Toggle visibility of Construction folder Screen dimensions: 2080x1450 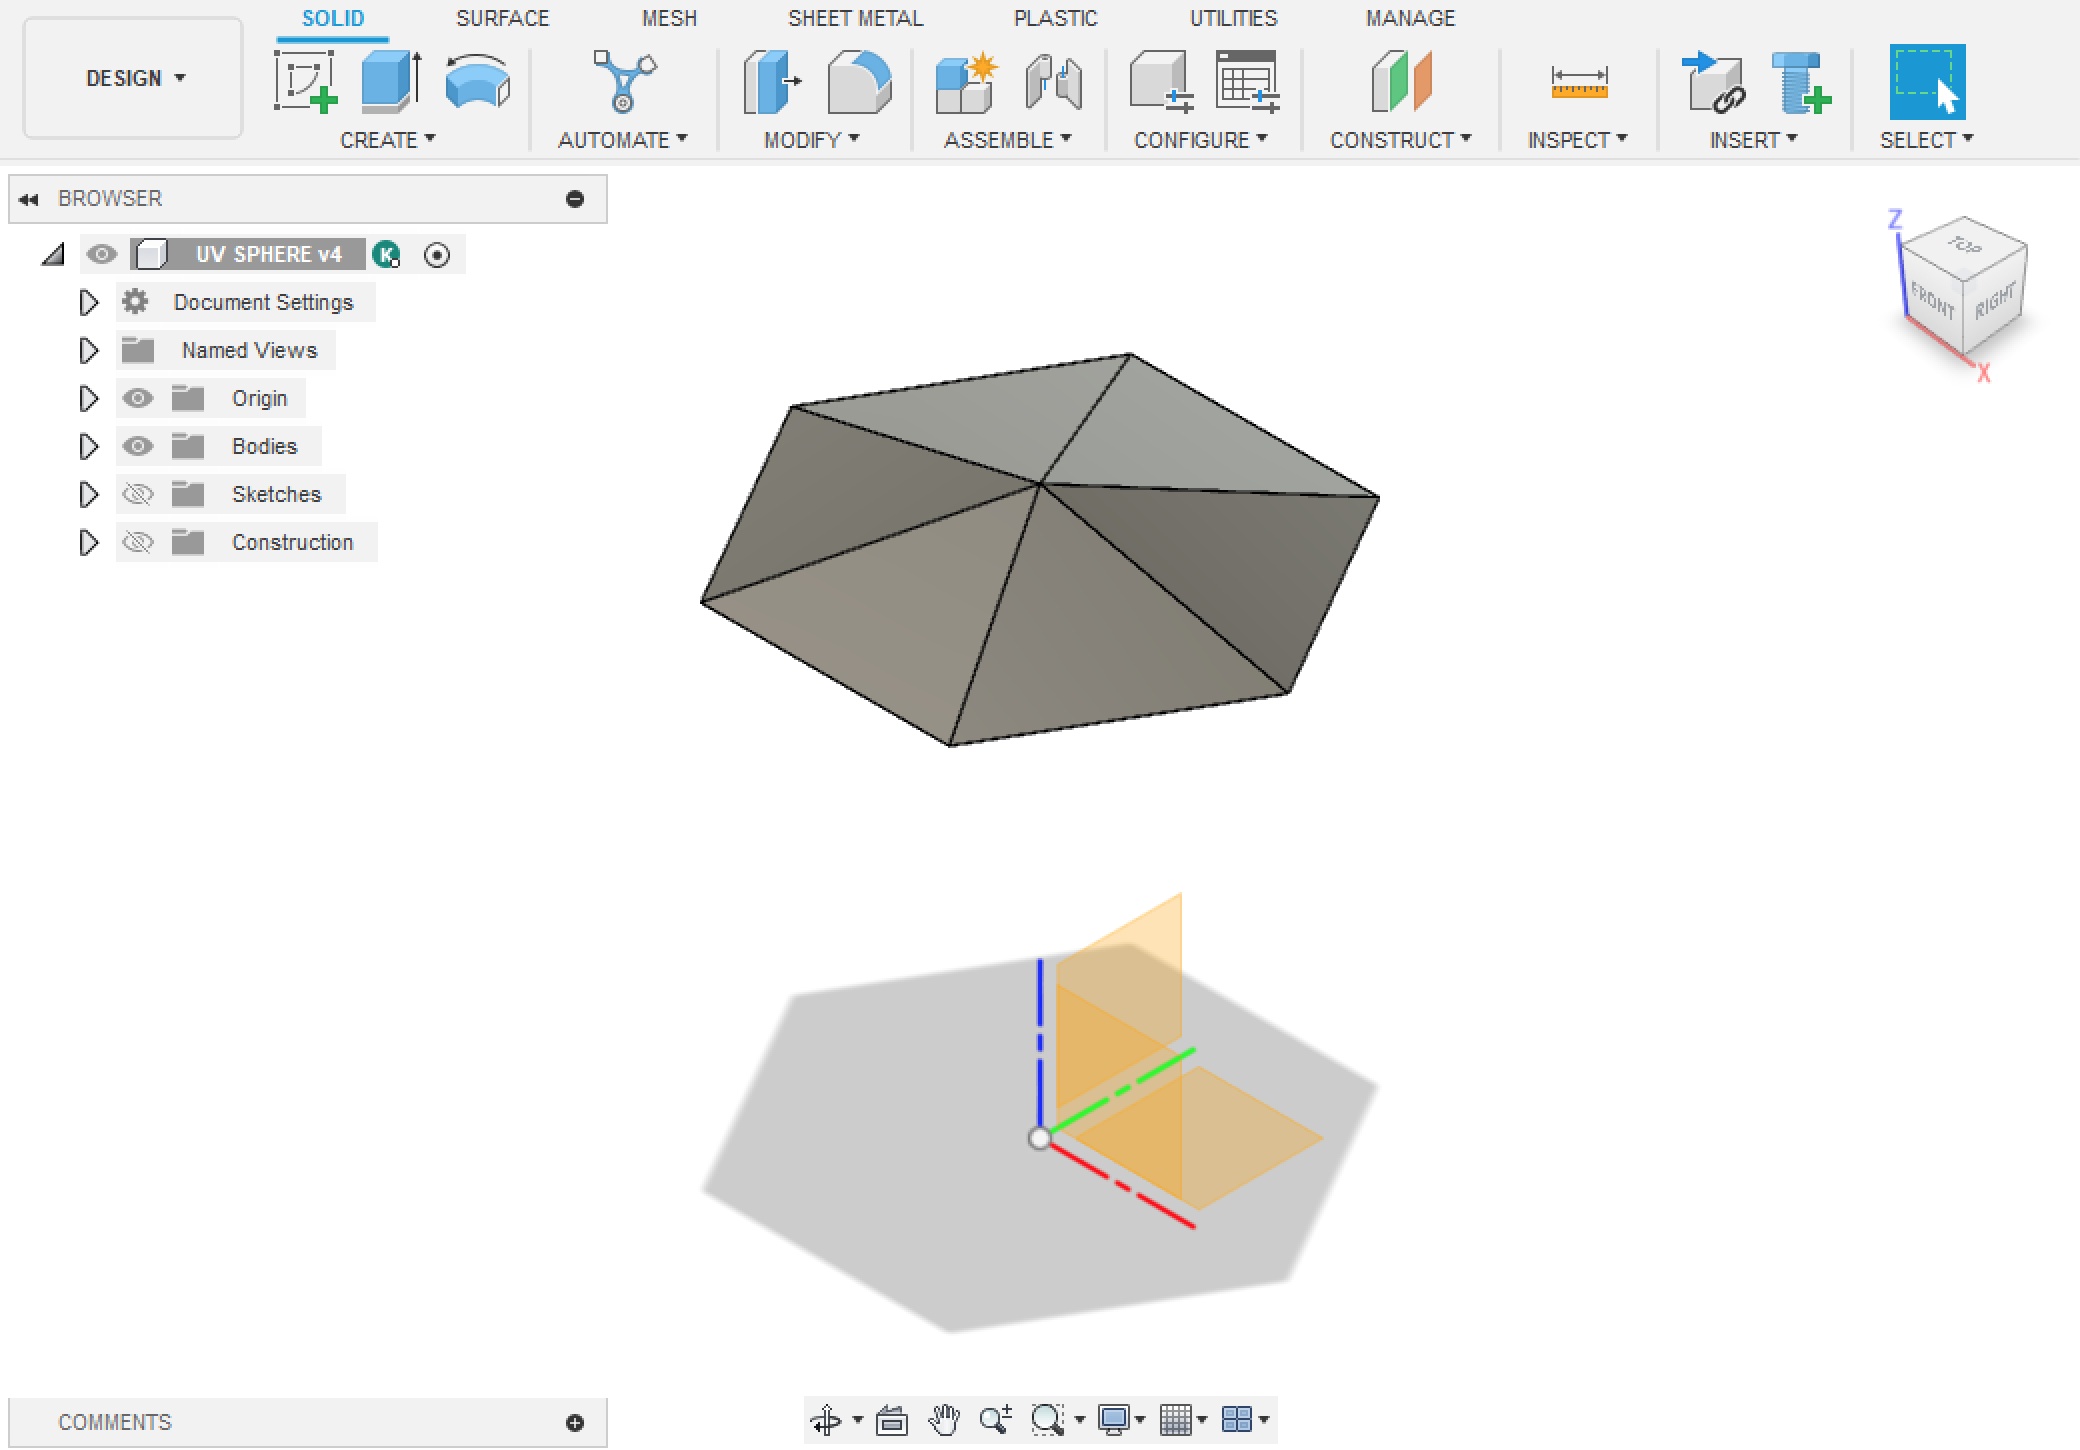pos(141,542)
